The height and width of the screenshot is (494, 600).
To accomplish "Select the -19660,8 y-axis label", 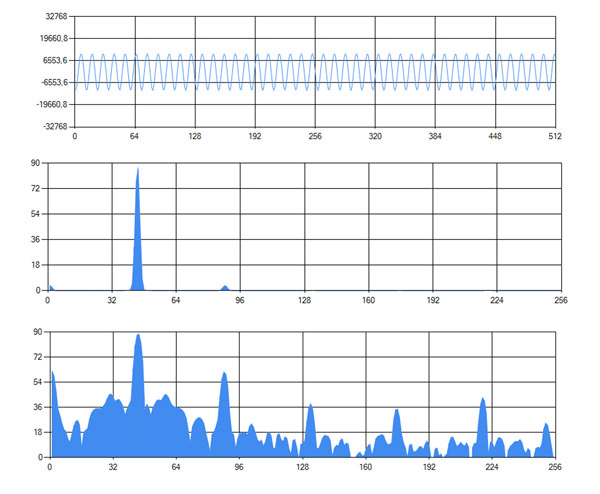I will click(x=52, y=104).
